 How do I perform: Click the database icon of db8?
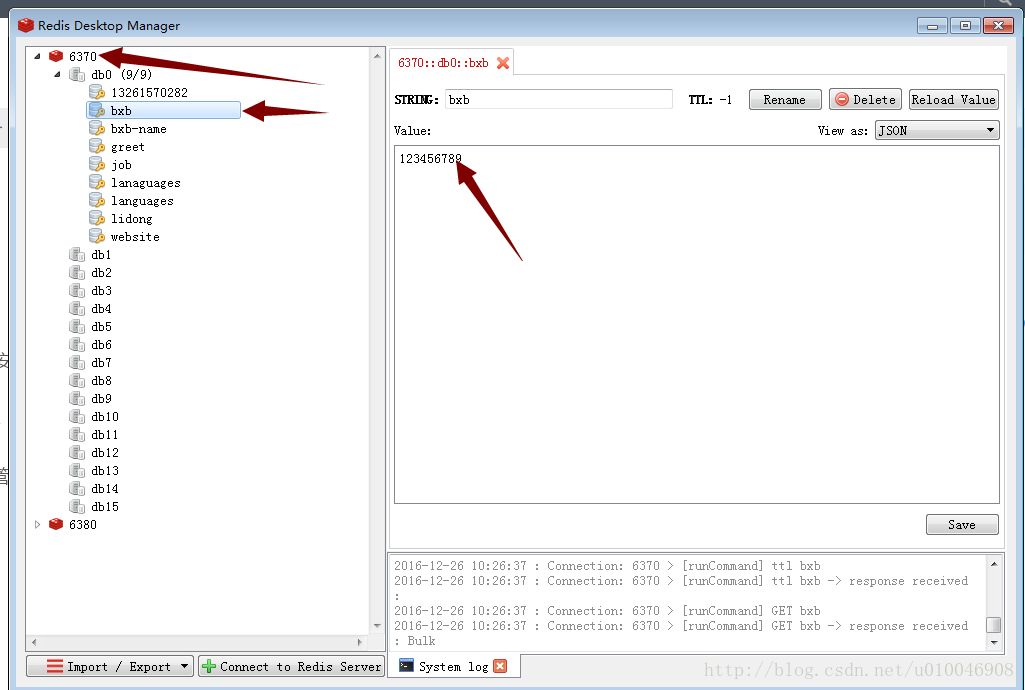point(77,380)
